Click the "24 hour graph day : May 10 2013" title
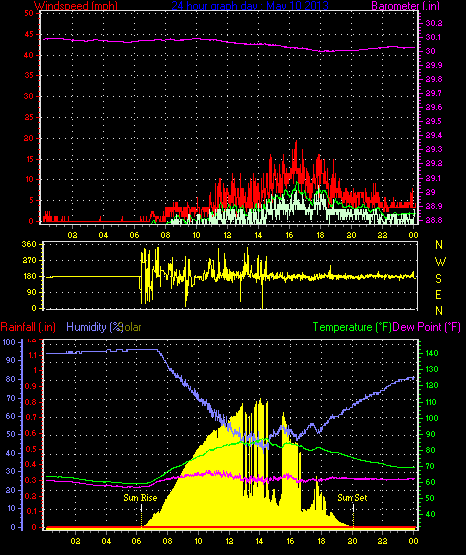 (x=250, y=6)
